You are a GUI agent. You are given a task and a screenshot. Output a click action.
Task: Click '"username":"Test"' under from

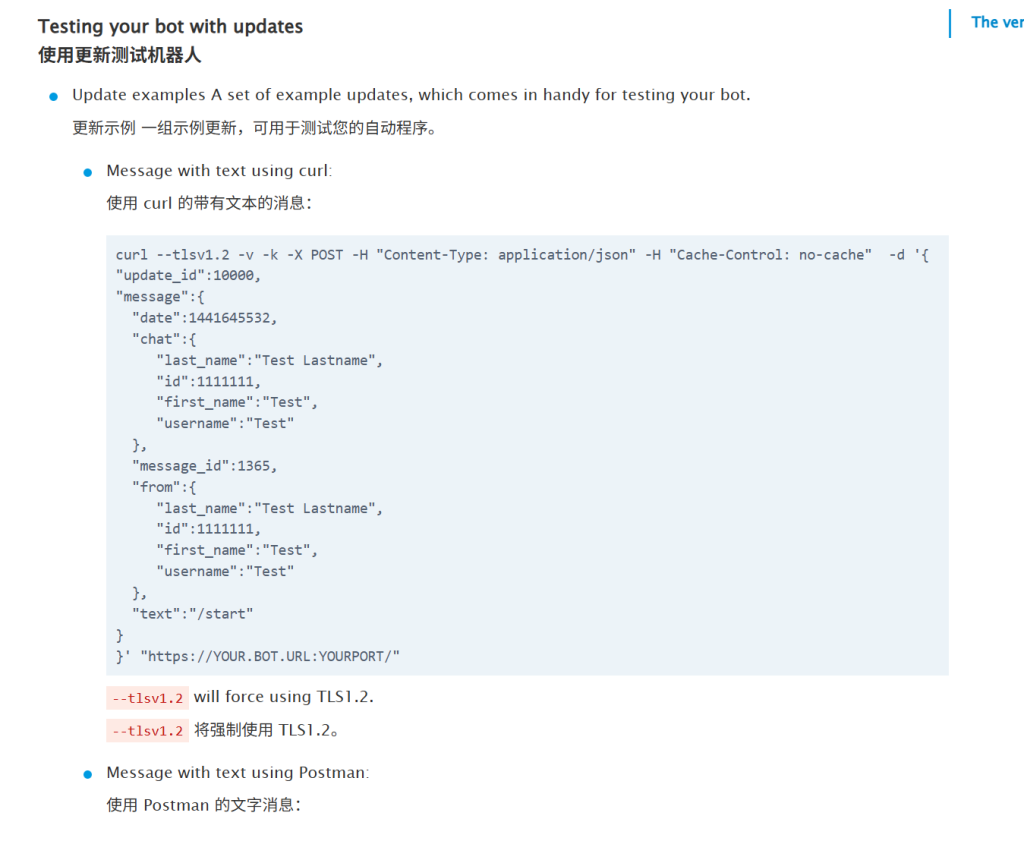(x=225, y=571)
